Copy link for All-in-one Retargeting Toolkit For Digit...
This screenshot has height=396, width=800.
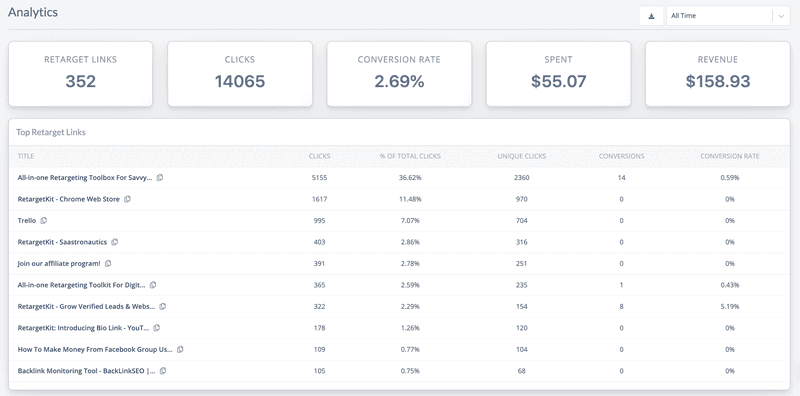click(153, 285)
